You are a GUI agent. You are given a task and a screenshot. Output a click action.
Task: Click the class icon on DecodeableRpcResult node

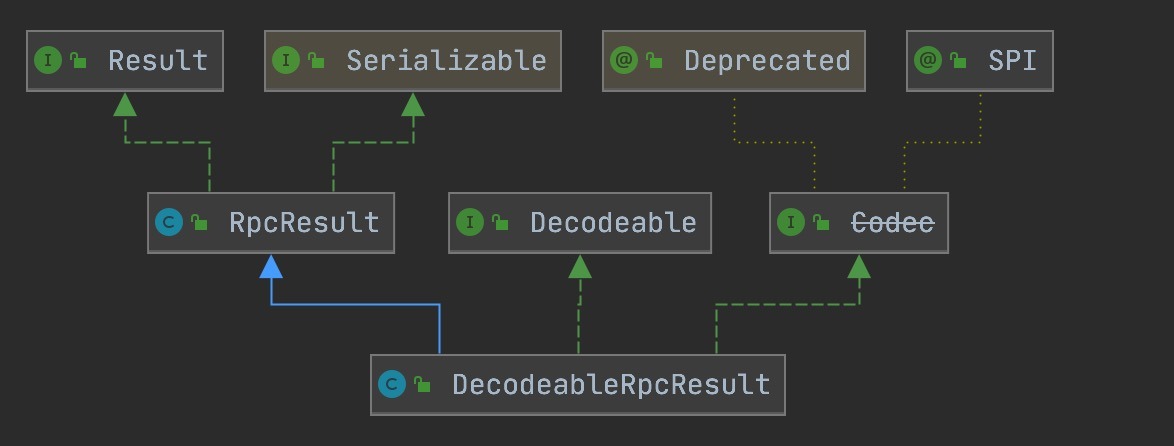click(392, 384)
